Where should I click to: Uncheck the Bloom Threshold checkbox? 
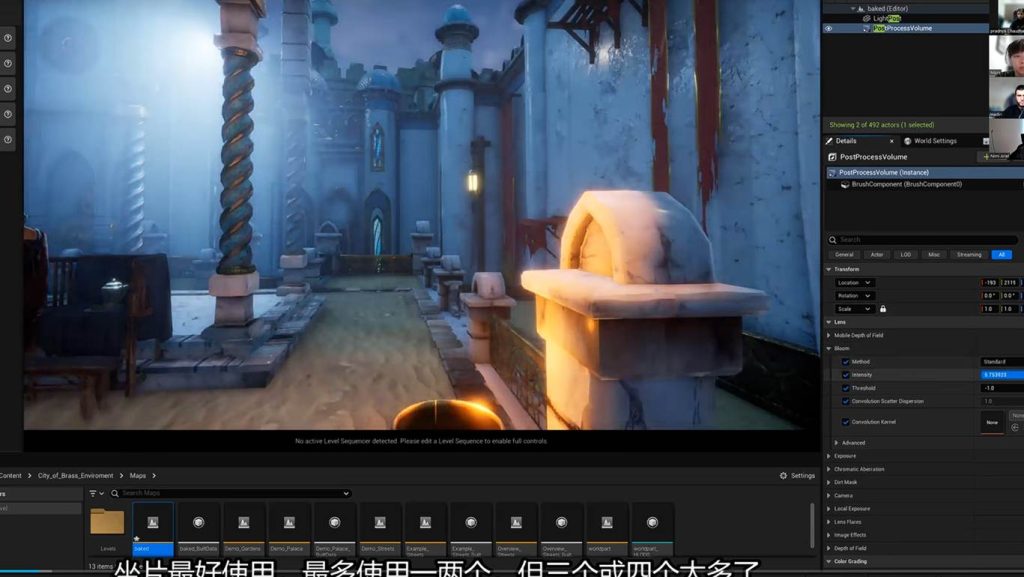845,388
